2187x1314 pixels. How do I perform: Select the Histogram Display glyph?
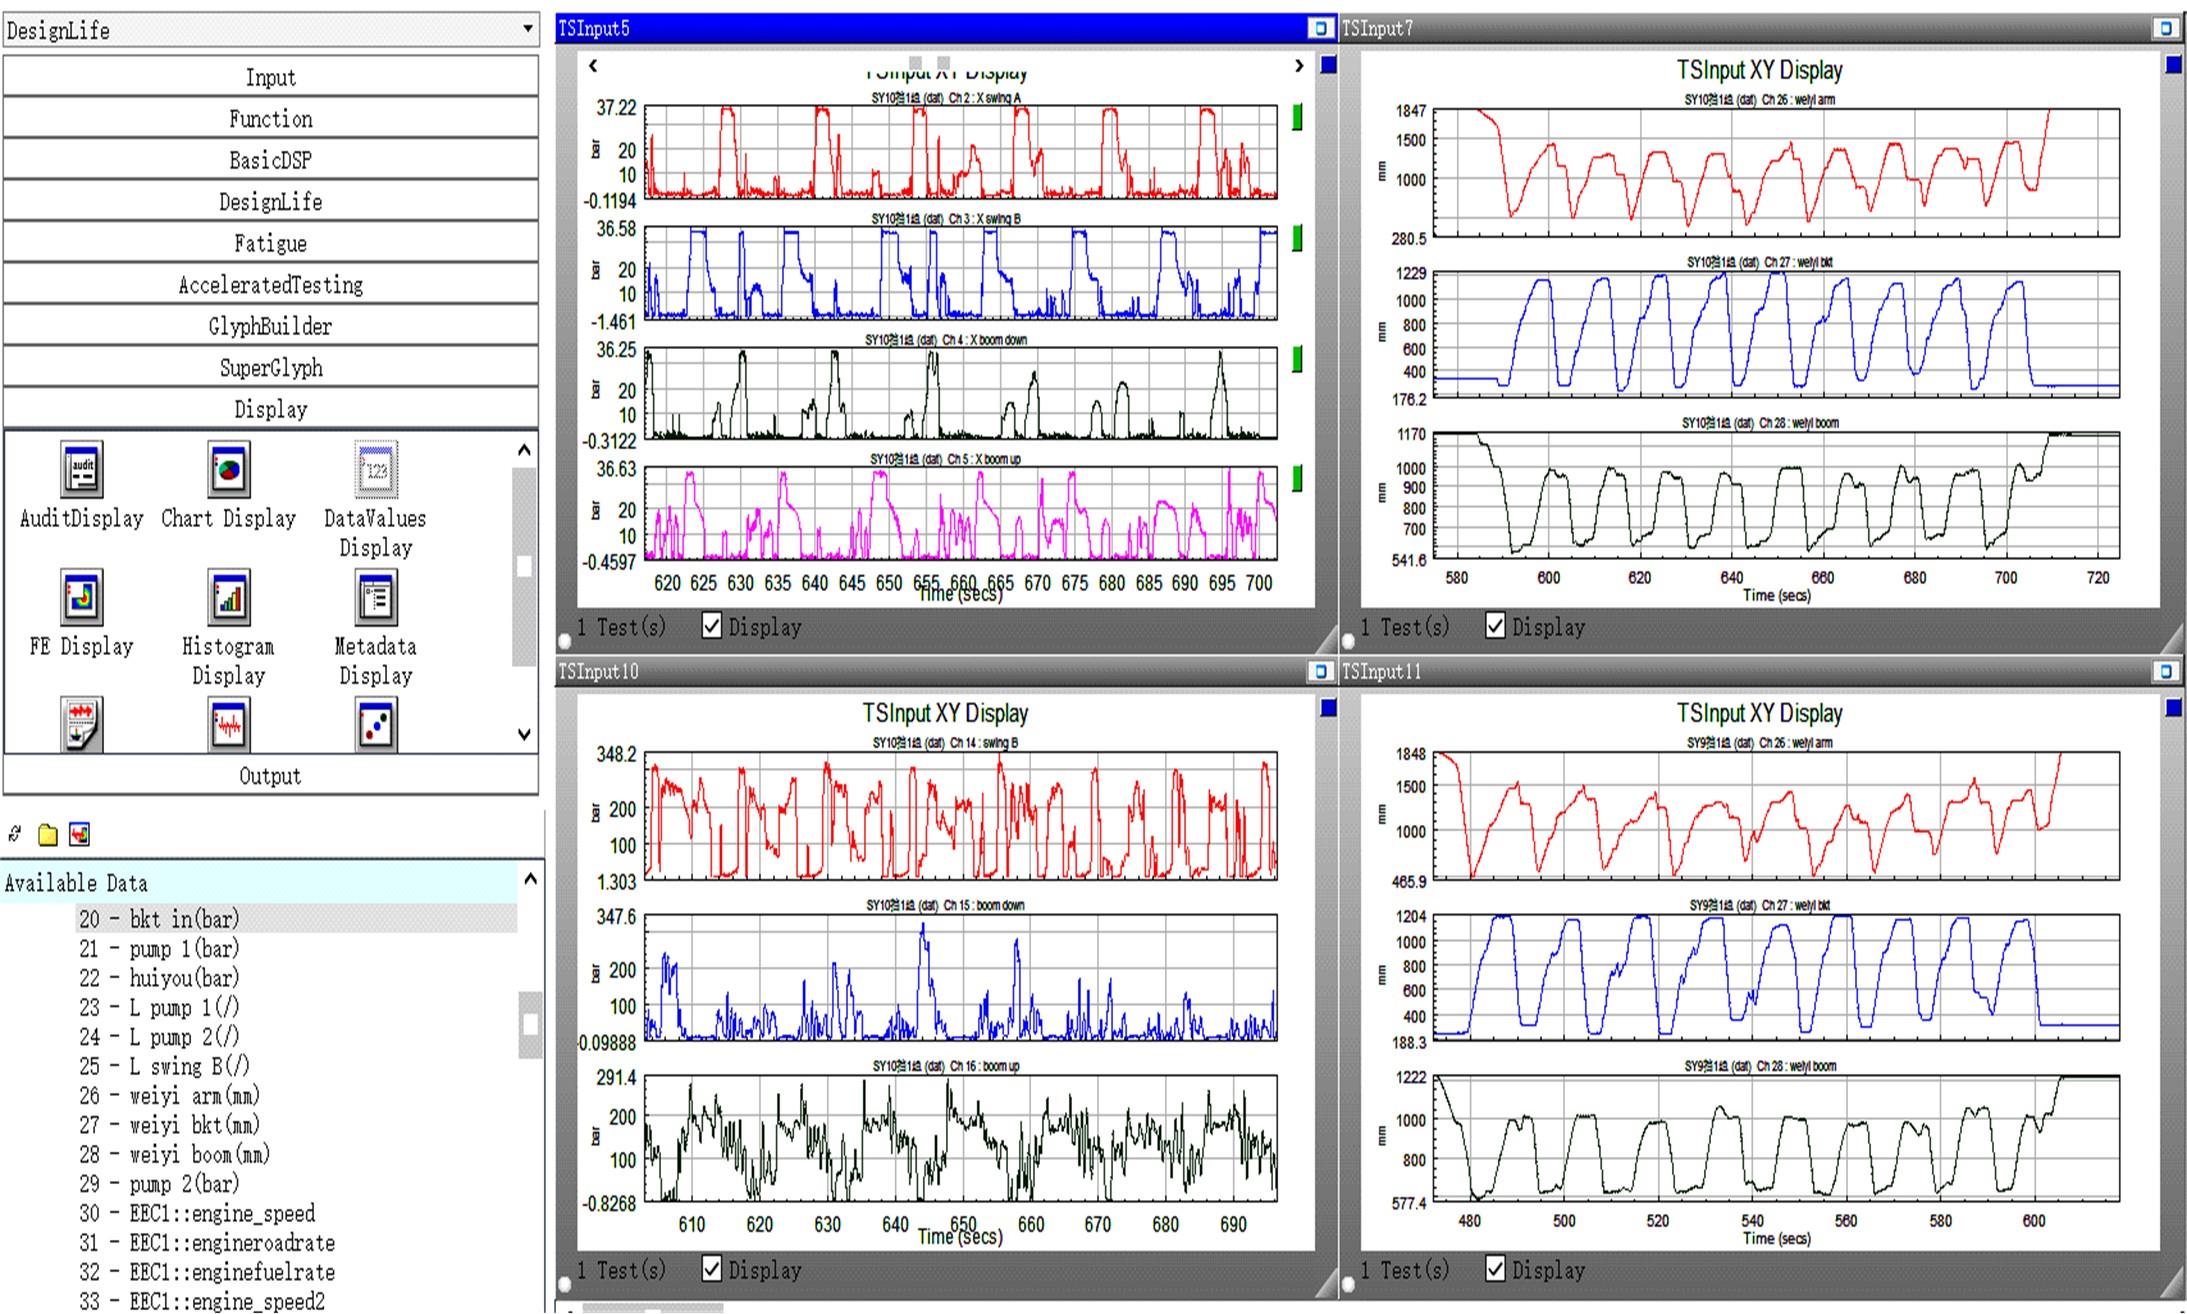point(228,598)
